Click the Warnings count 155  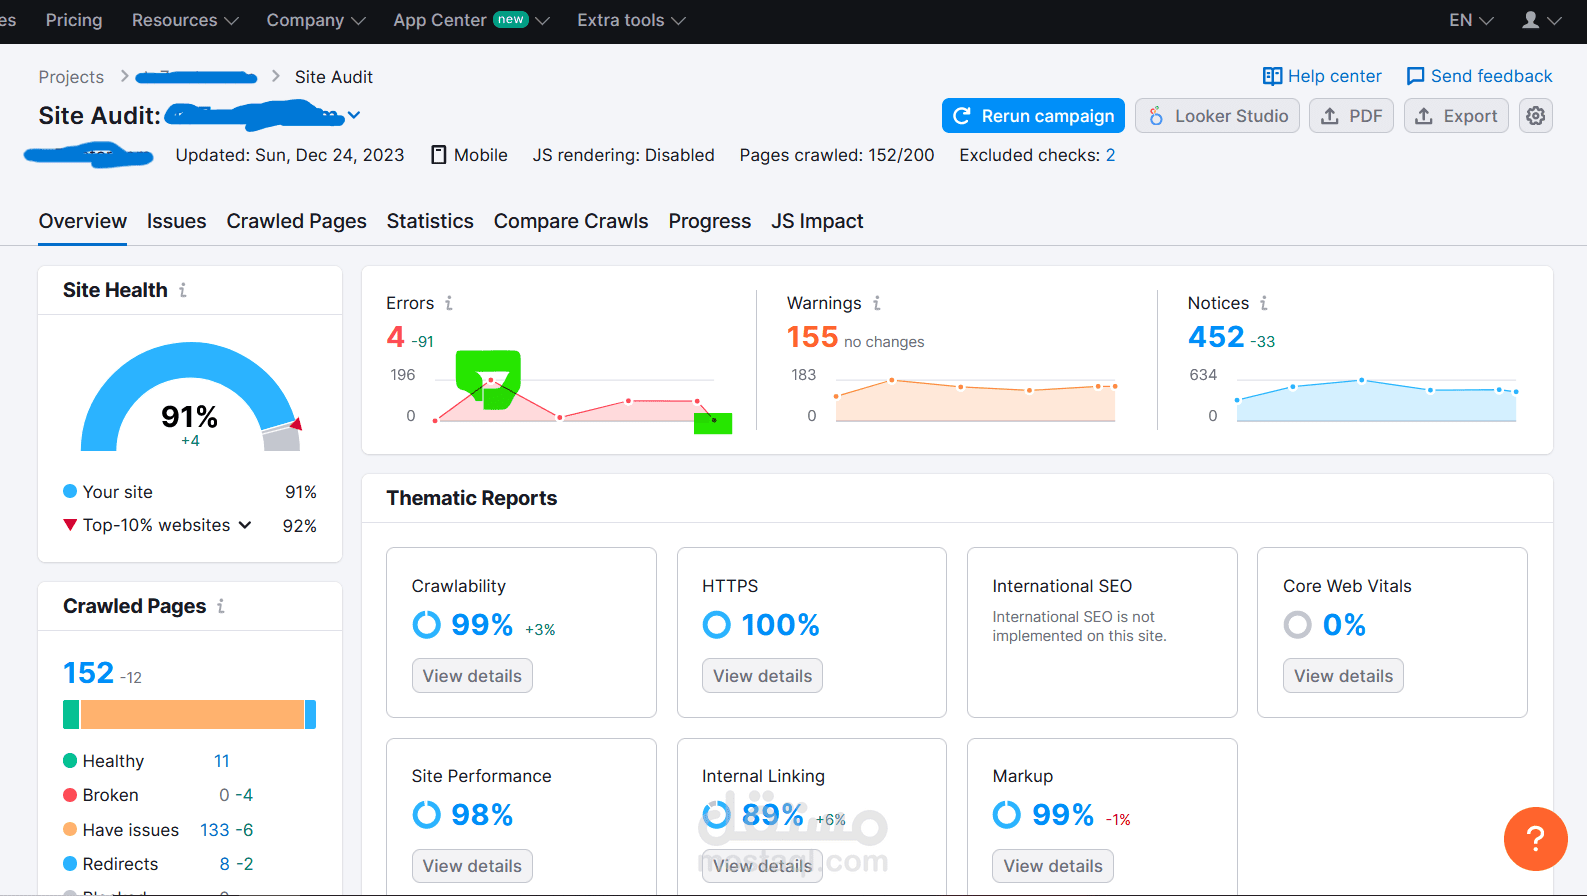(x=812, y=337)
